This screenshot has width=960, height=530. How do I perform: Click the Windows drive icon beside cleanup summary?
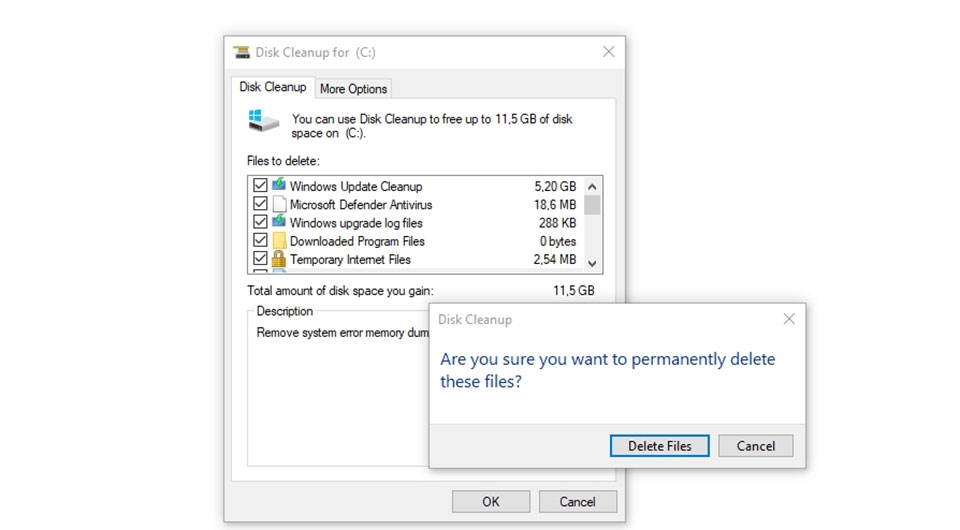pos(264,121)
